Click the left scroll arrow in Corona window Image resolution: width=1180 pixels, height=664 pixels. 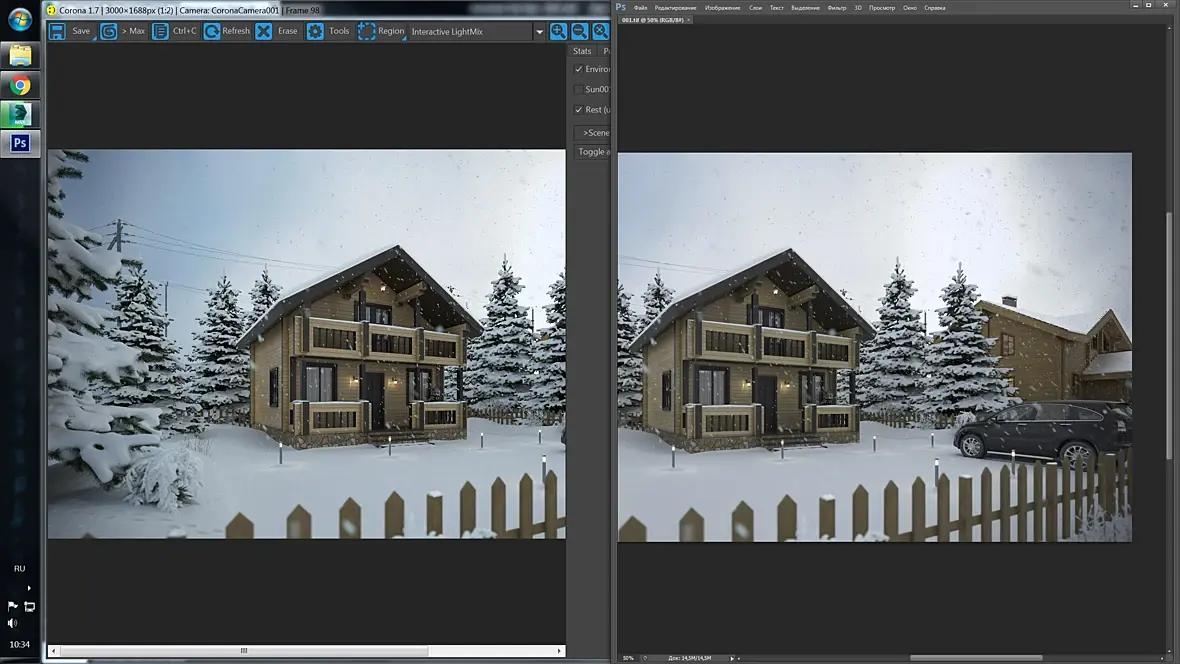point(53,650)
